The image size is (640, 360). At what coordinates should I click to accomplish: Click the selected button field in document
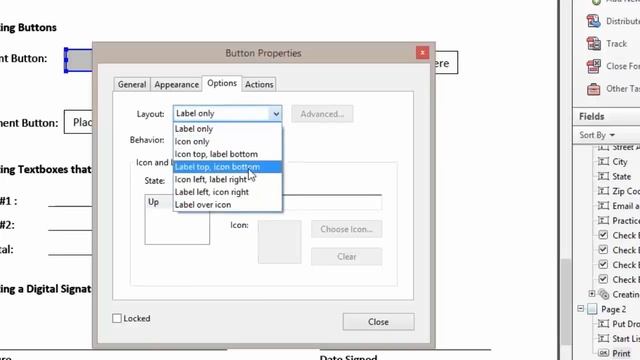coord(79,60)
